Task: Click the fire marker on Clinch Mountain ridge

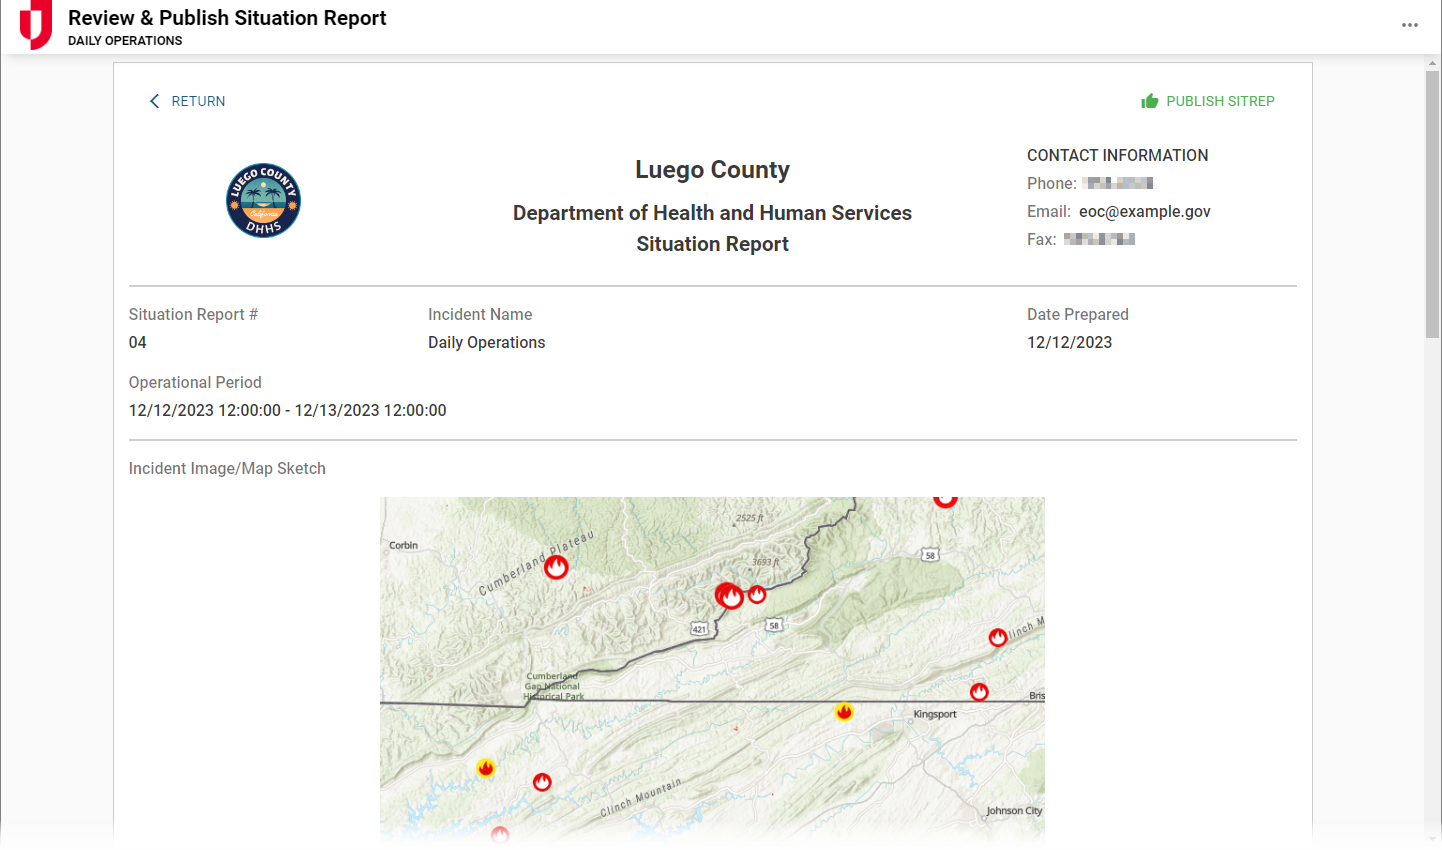Action: [x=998, y=637]
